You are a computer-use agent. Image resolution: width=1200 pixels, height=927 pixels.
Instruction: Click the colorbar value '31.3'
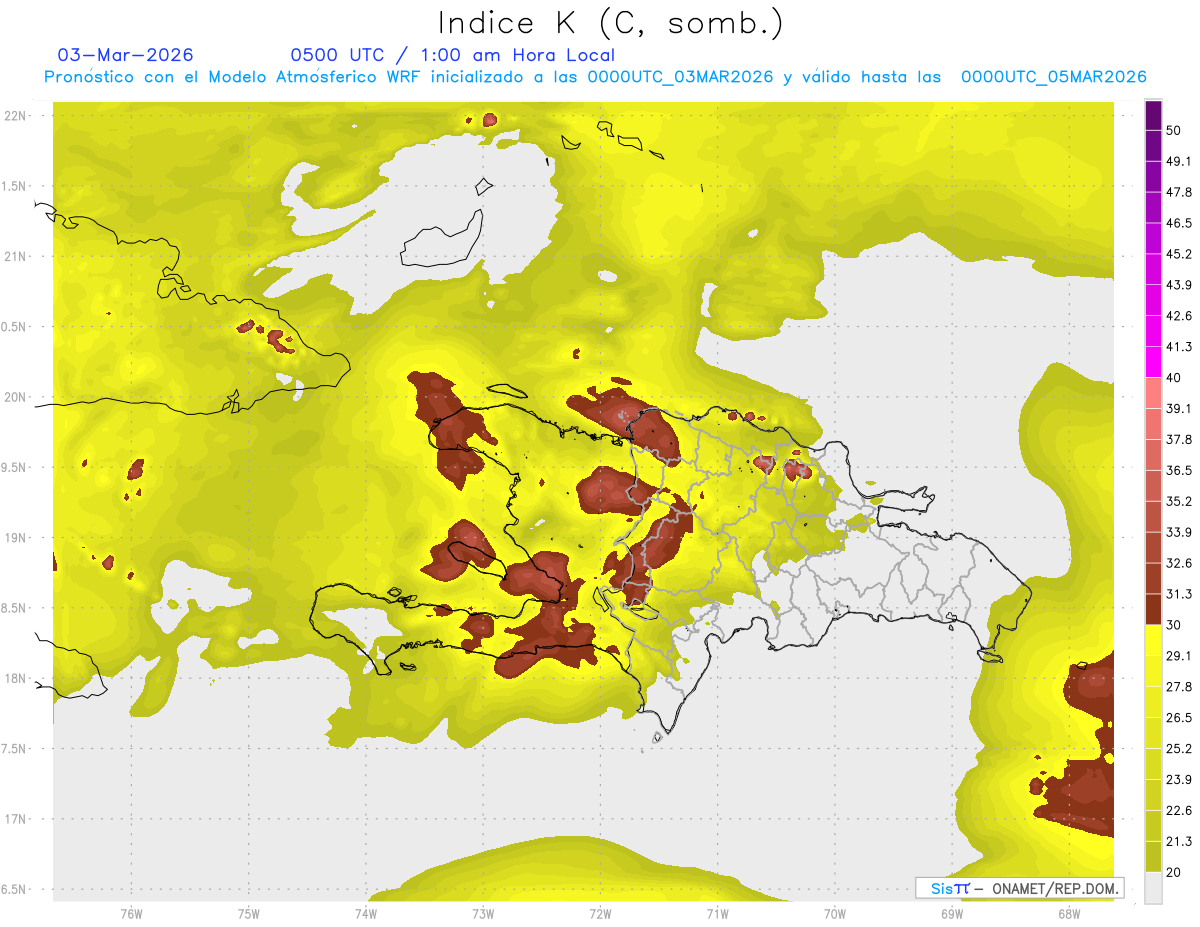click(x=1180, y=594)
